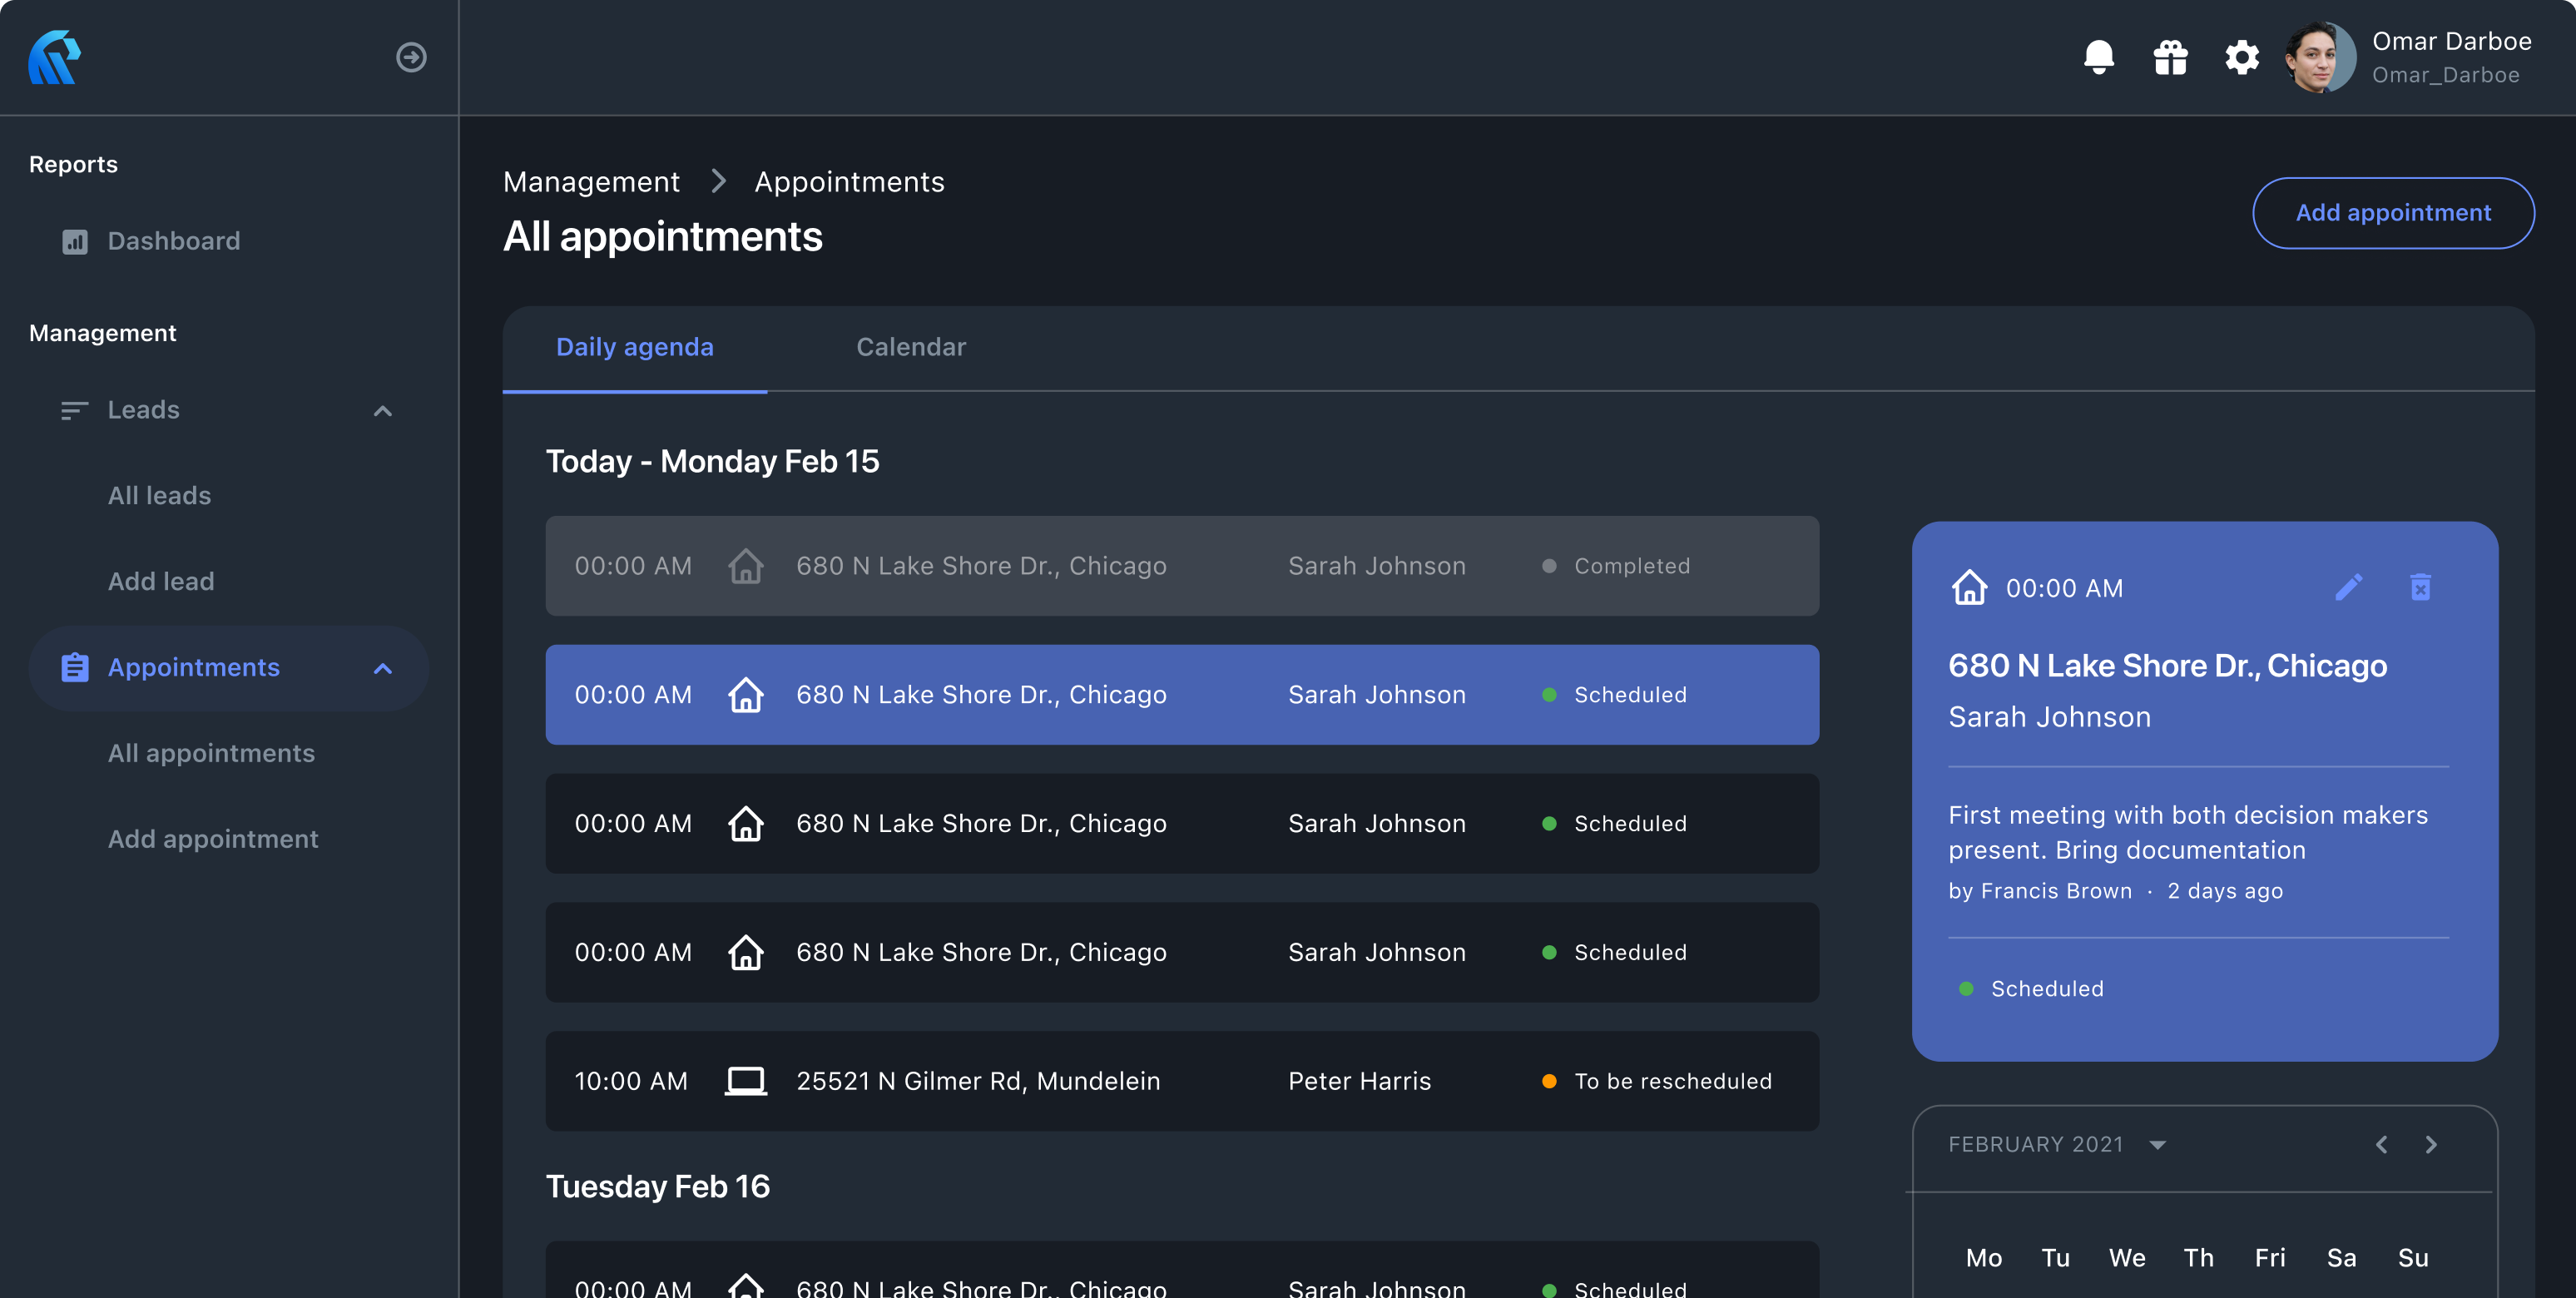The height and width of the screenshot is (1298, 2576).
Task: Collapse the Appointments section chevron
Action: (382, 668)
